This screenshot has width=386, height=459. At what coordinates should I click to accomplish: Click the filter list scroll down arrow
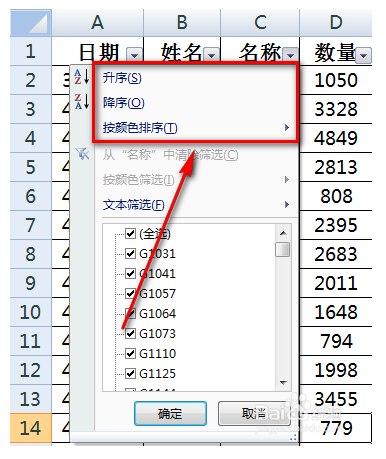pyautogui.click(x=283, y=383)
